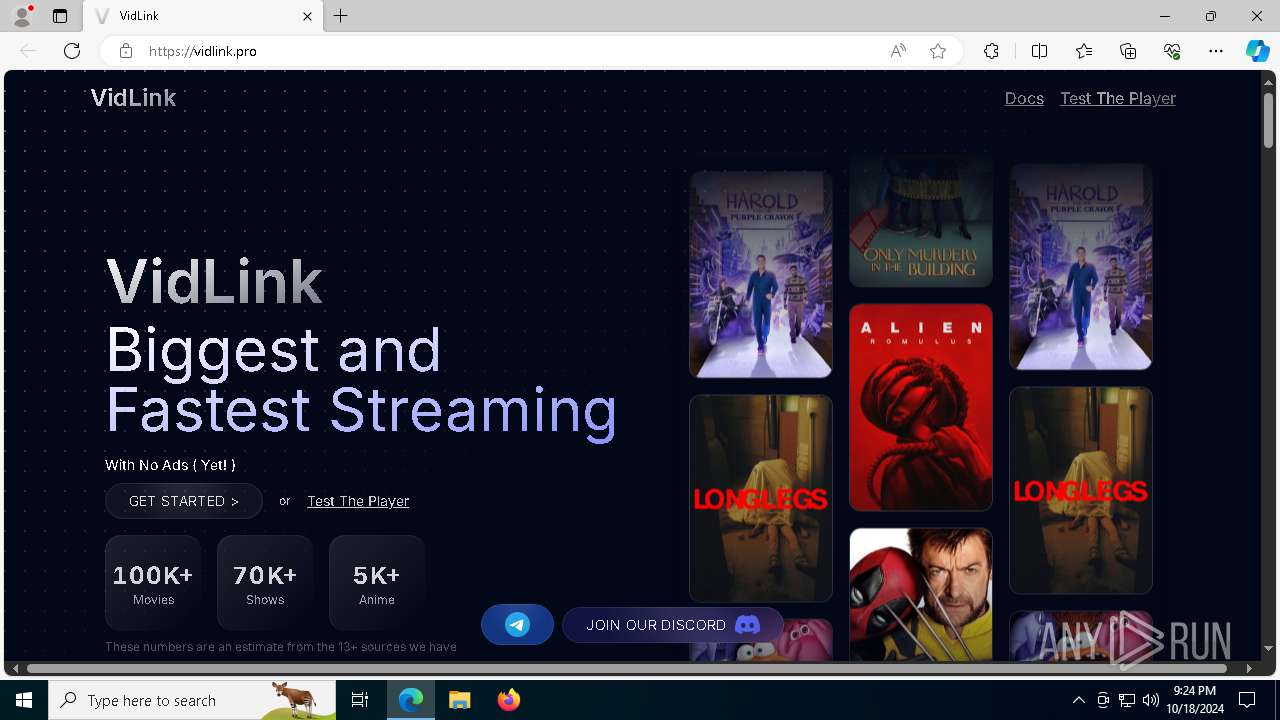Select the right-column Longlegs poster
This screenshot has height=720, width=1280.
1081,491
